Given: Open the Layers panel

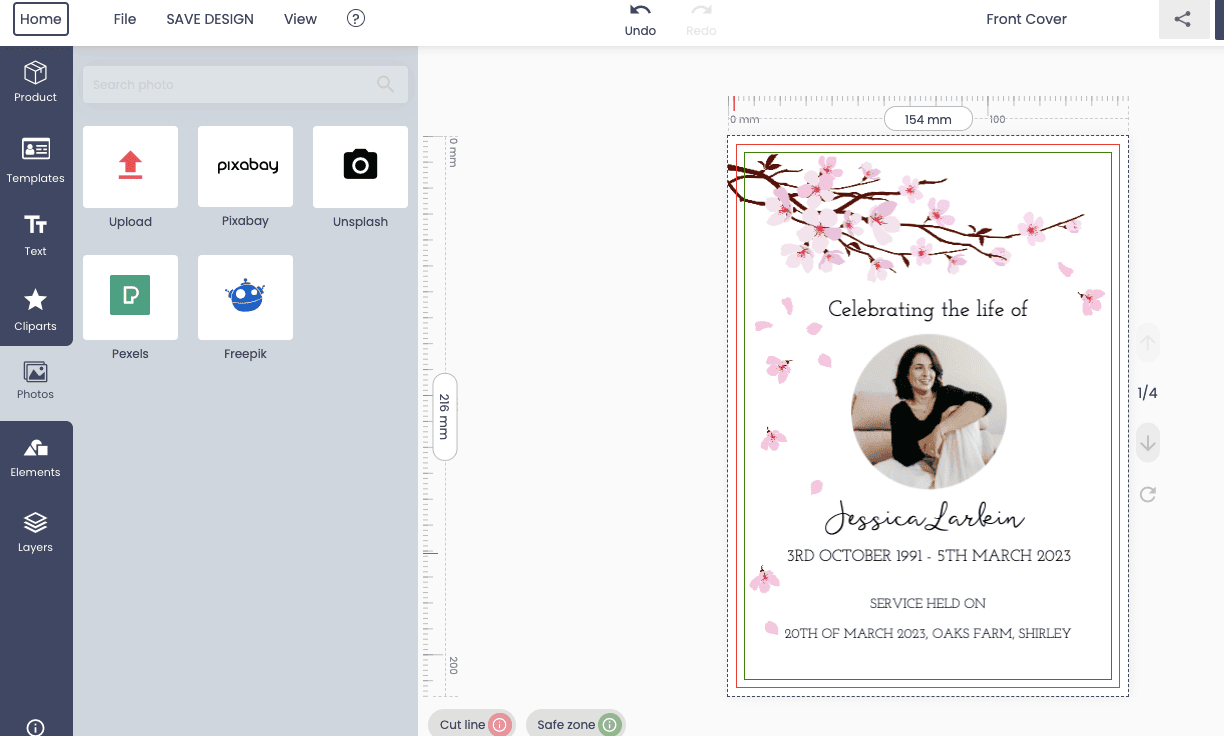Looking at the screenshot, I should [36, 531].
